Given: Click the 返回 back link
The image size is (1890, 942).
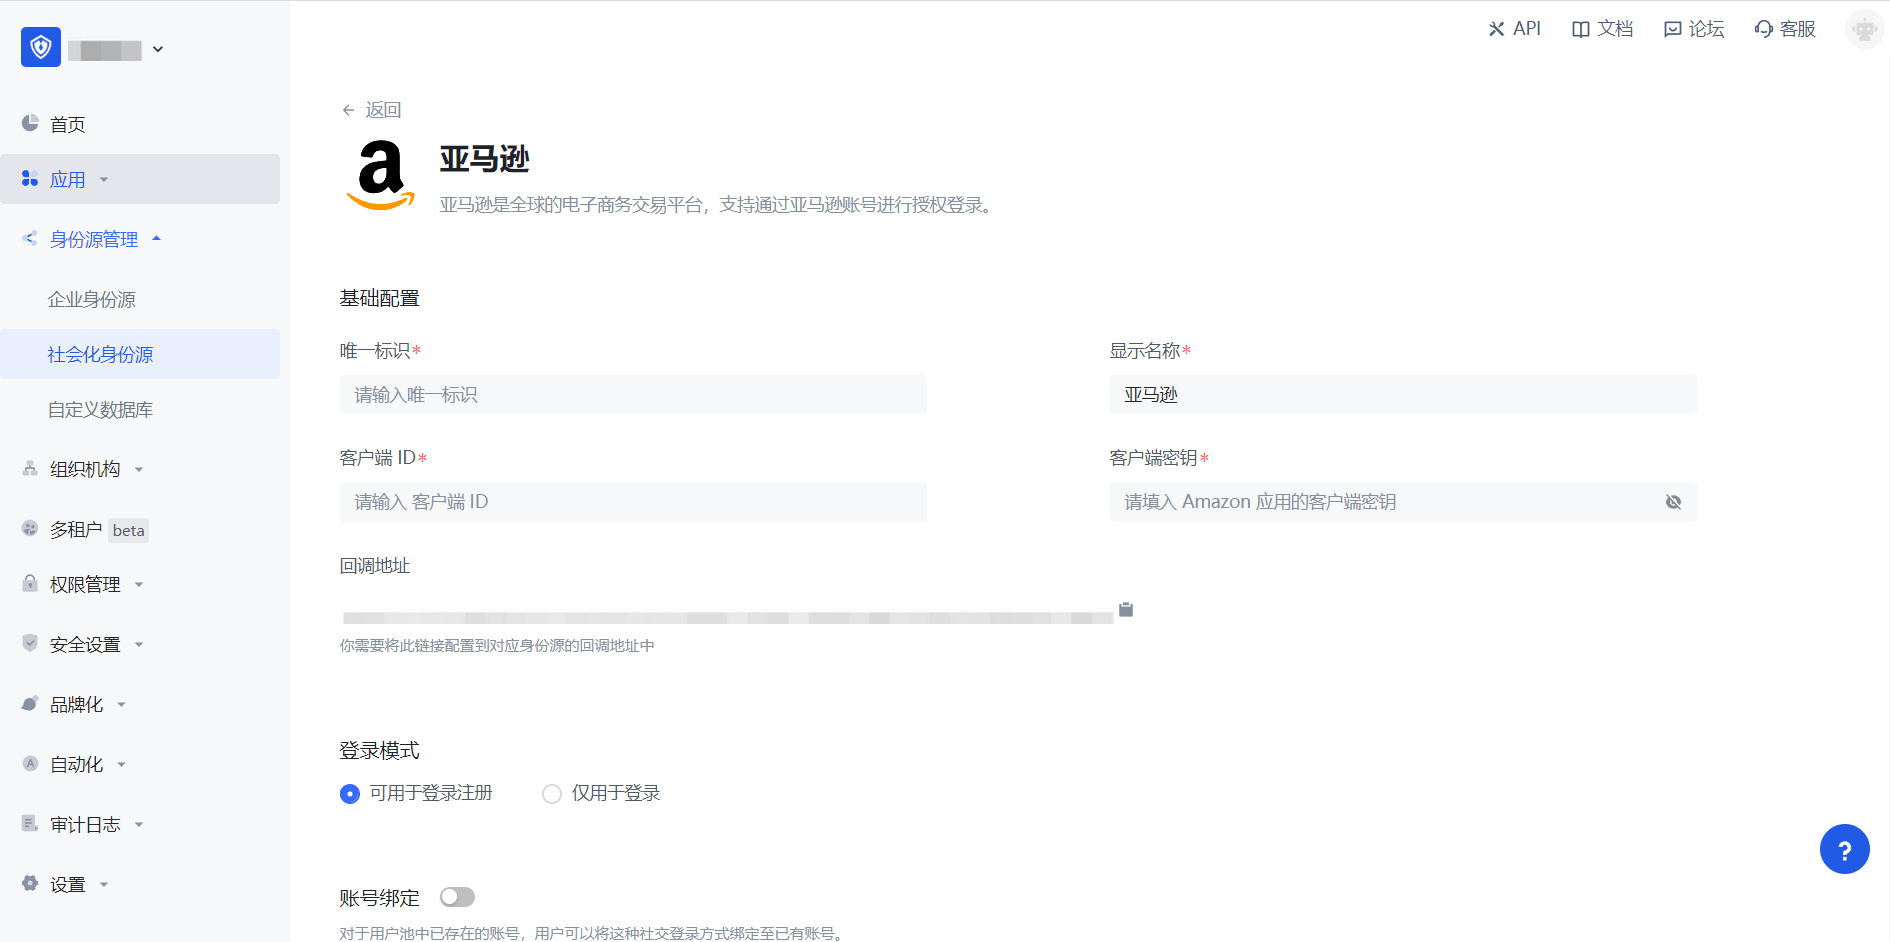Looking at the screenshot, I should [x=372, y=110].
